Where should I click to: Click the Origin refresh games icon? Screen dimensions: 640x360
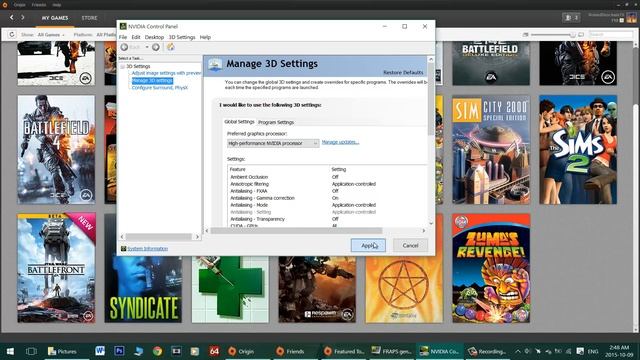[11, 35]
